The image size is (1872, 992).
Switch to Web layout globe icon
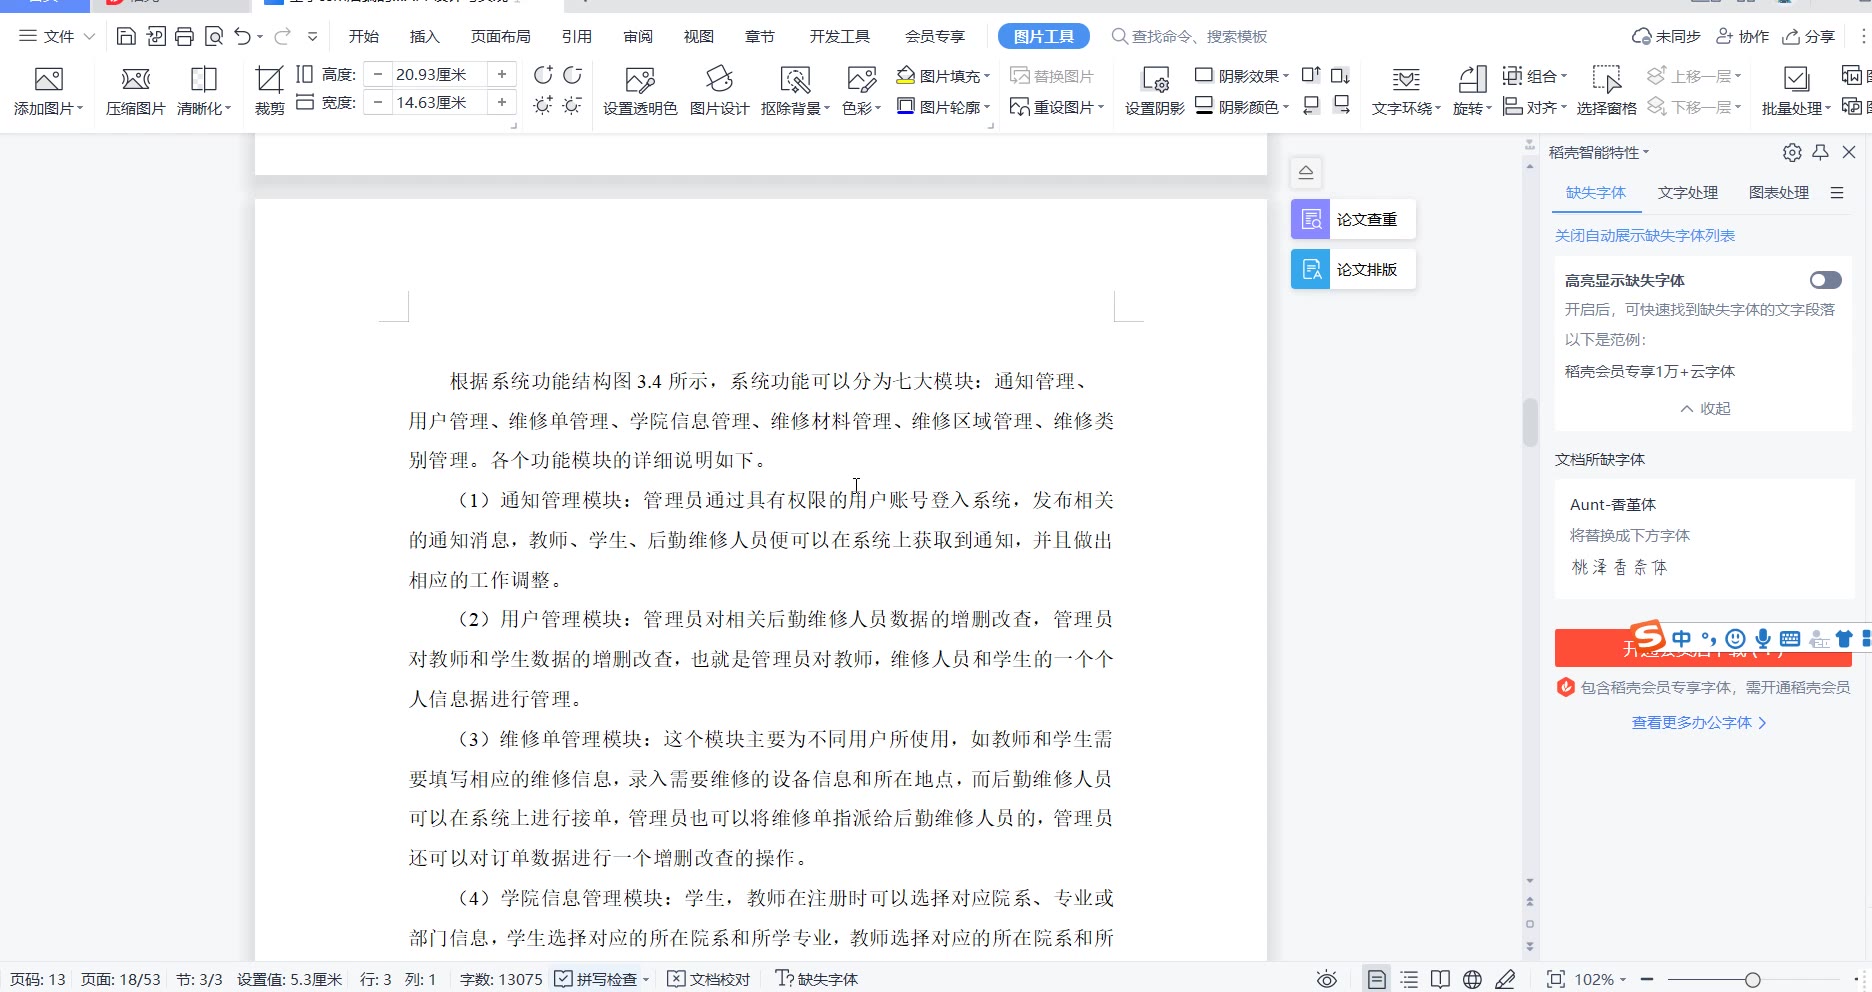pyautogui.click(x=1472, y=979)
